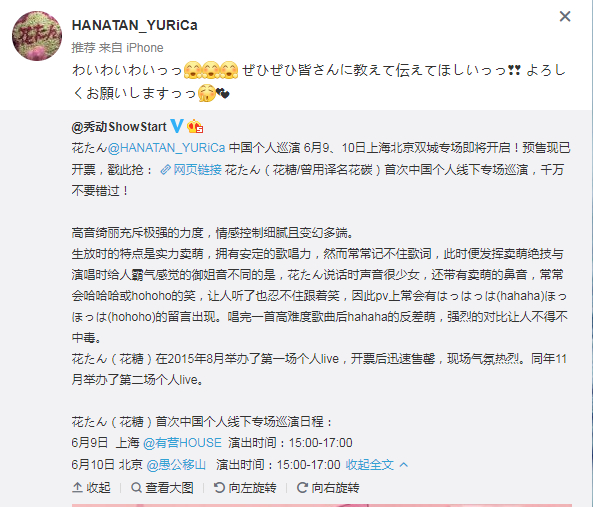Open the @HANATAN_YURiCa mention link
Screen dimensions: 593x507
[x=166, y=148]
